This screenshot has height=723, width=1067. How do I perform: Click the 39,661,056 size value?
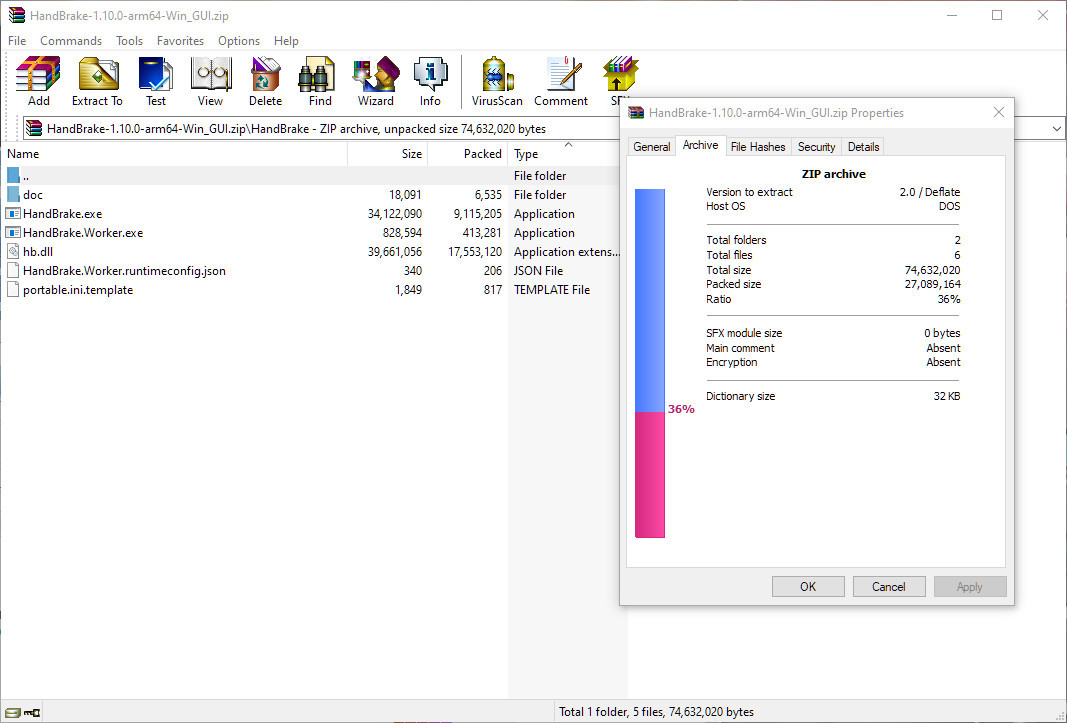[x=395, y=252]
